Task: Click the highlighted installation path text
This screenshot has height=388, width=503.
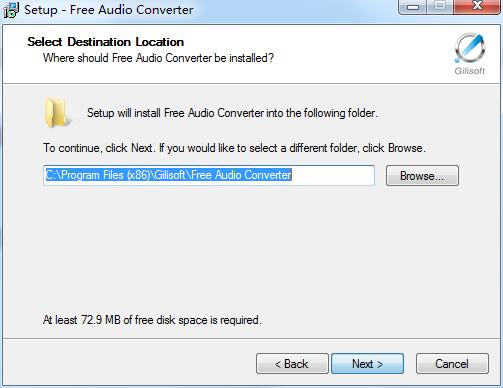Action: tap(168, 175)
